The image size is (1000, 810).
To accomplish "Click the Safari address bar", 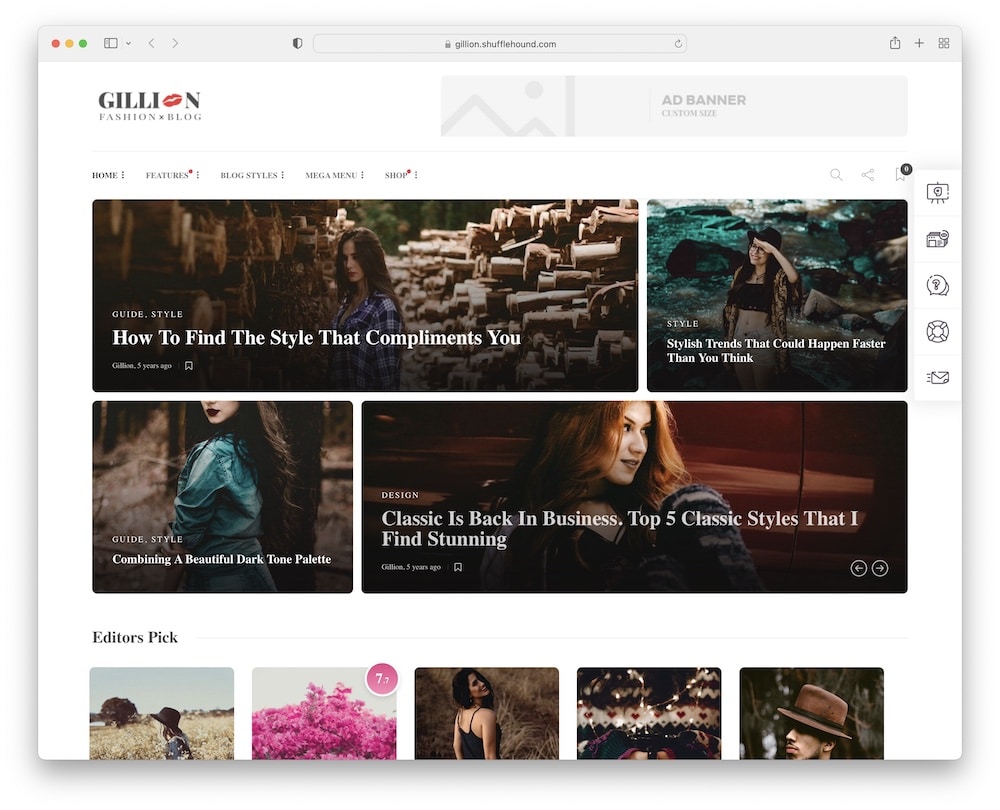I will [x=499, y=43].
